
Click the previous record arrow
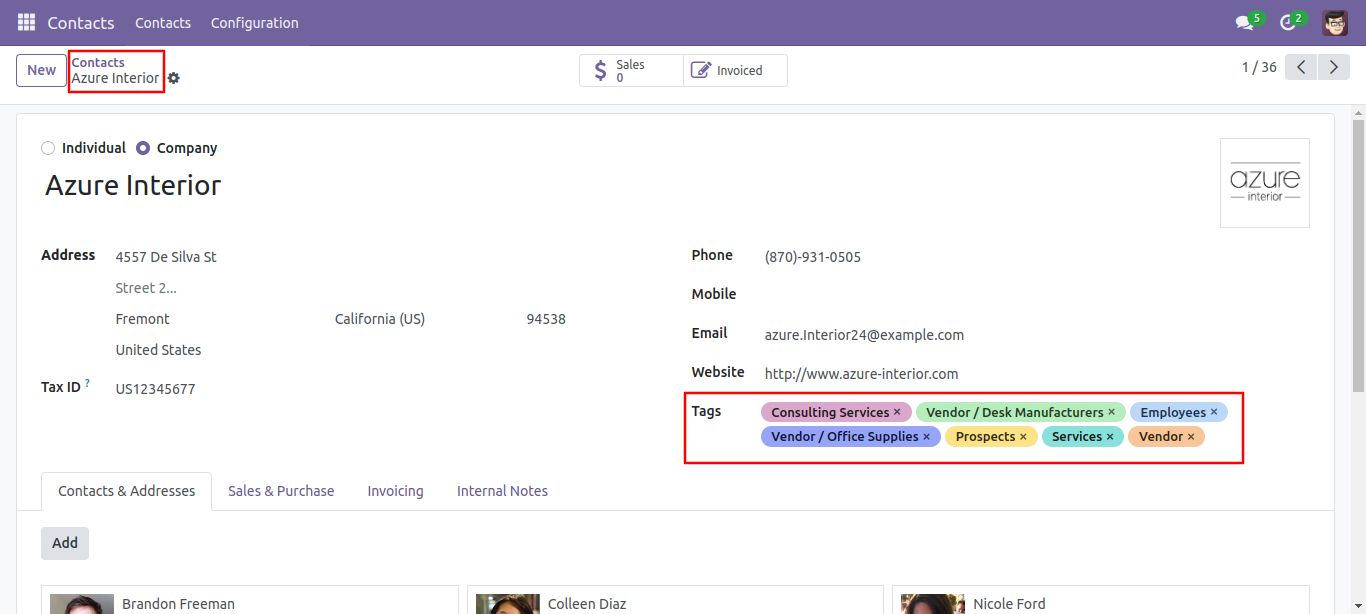pos(1301,67)
